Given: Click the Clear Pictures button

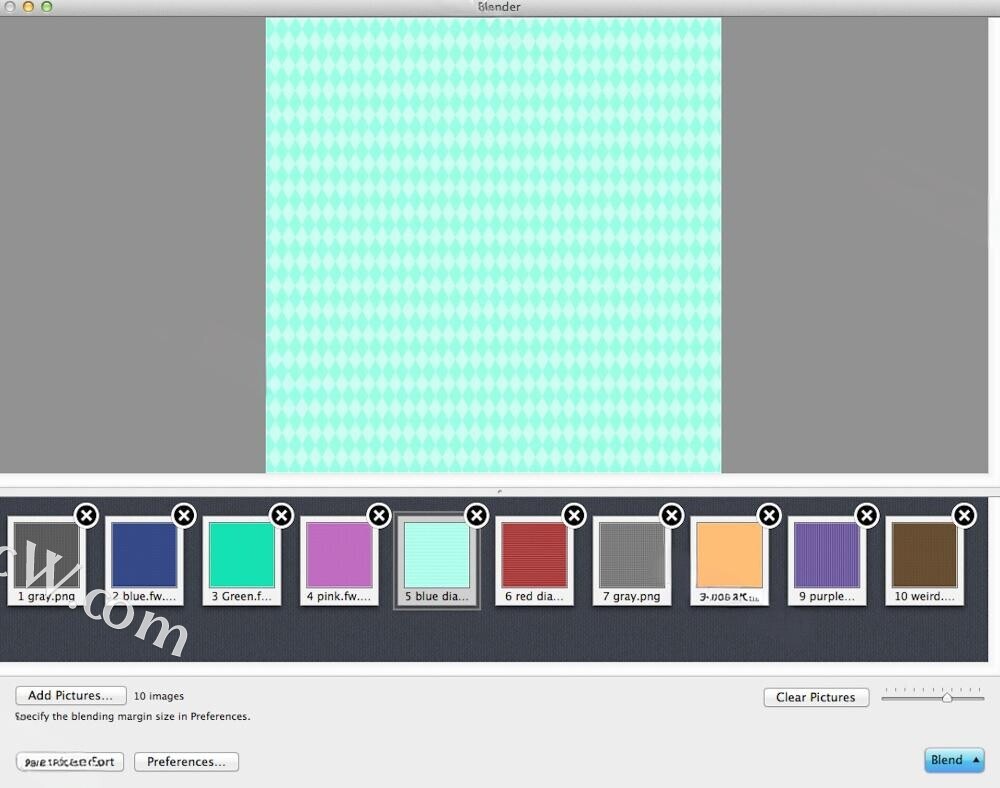Looking at the screenshot, I should 816,697.
